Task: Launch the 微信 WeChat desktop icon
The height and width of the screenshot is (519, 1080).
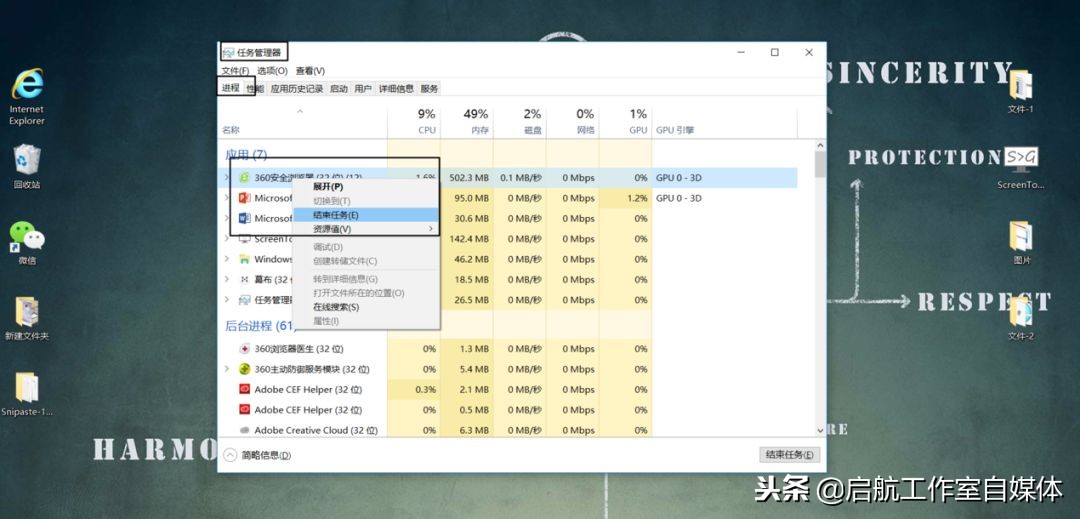Action: [27, 242]
